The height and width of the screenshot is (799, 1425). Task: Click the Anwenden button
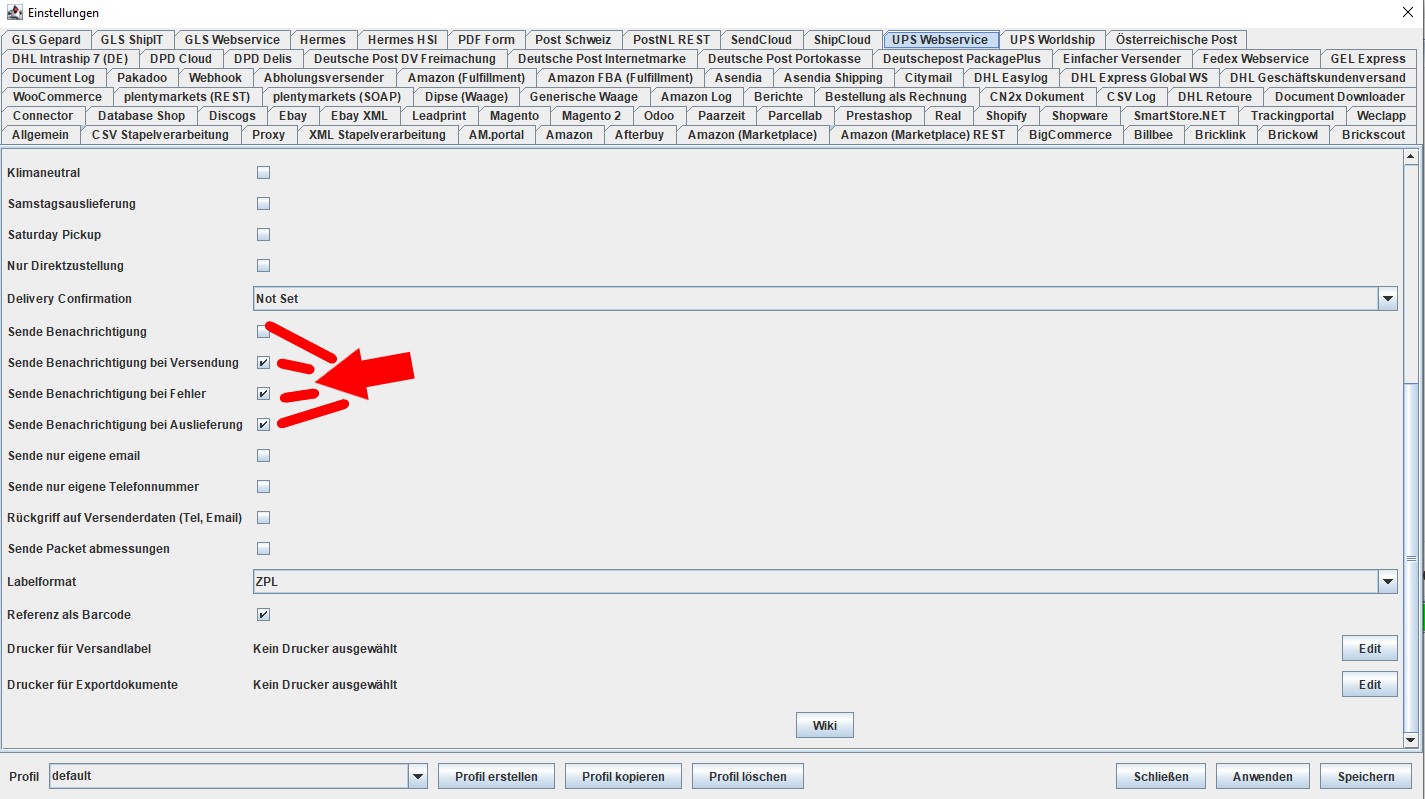pyautogui.click(x=1263, y=777)
